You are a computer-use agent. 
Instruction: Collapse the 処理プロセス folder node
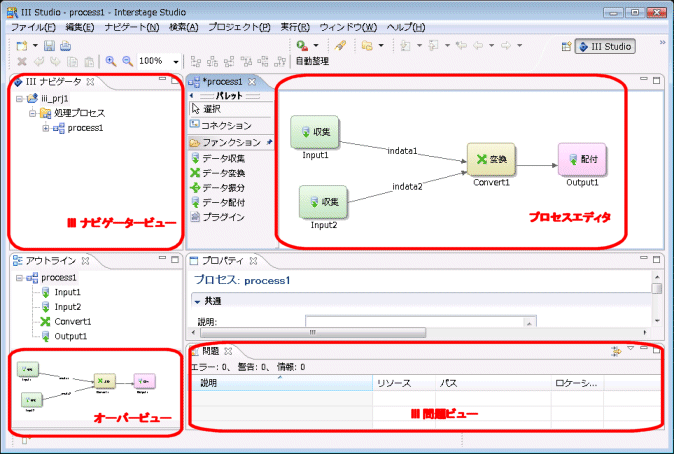pos(32,114)
